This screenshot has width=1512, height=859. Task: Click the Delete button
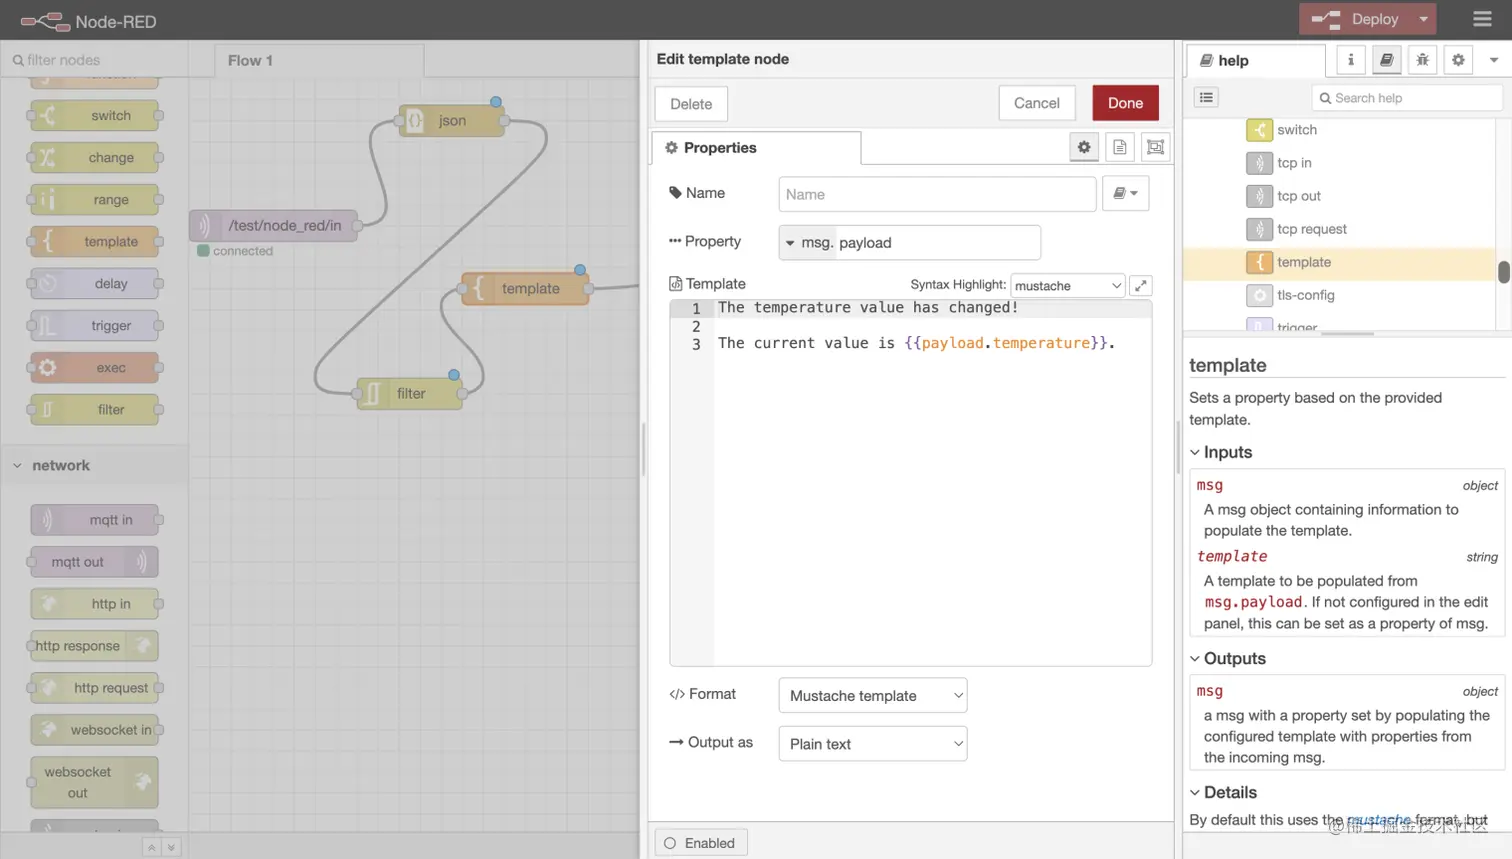(692, 103)
